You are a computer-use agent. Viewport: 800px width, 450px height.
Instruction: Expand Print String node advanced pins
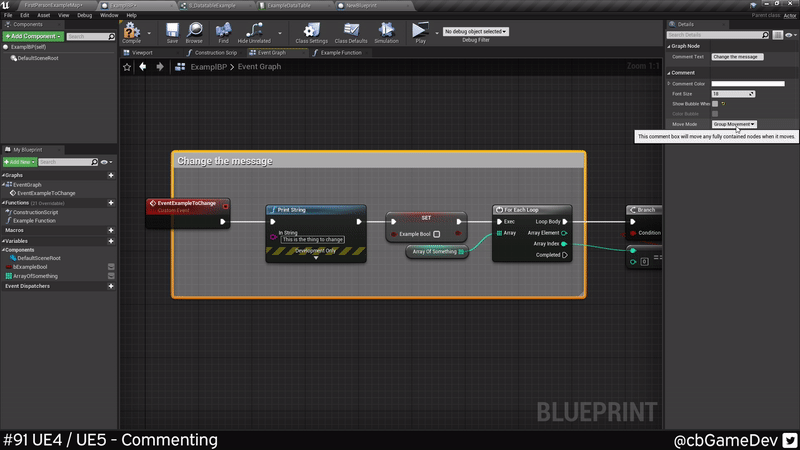[316, 258]
